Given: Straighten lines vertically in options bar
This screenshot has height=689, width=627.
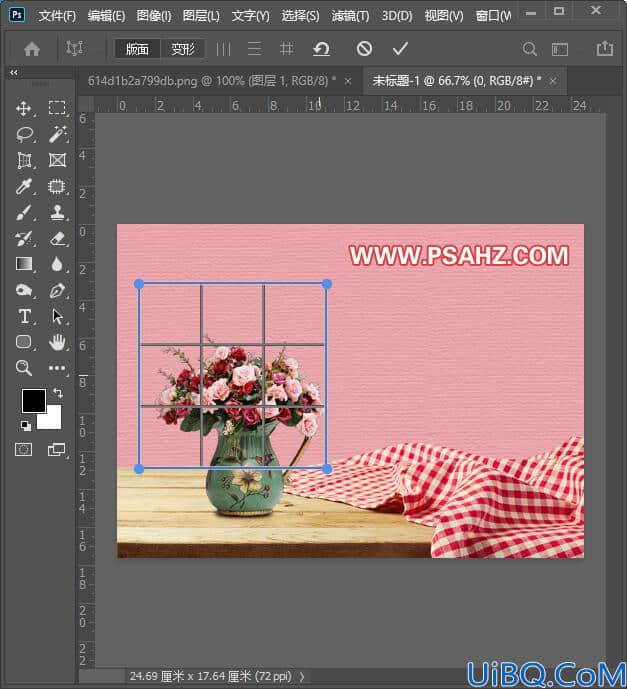Looking at the screenshot, I should (x=223, y=49).
